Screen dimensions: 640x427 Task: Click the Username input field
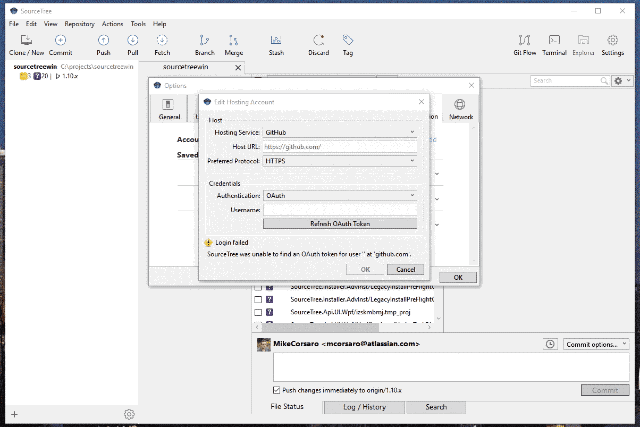point(340,210)
